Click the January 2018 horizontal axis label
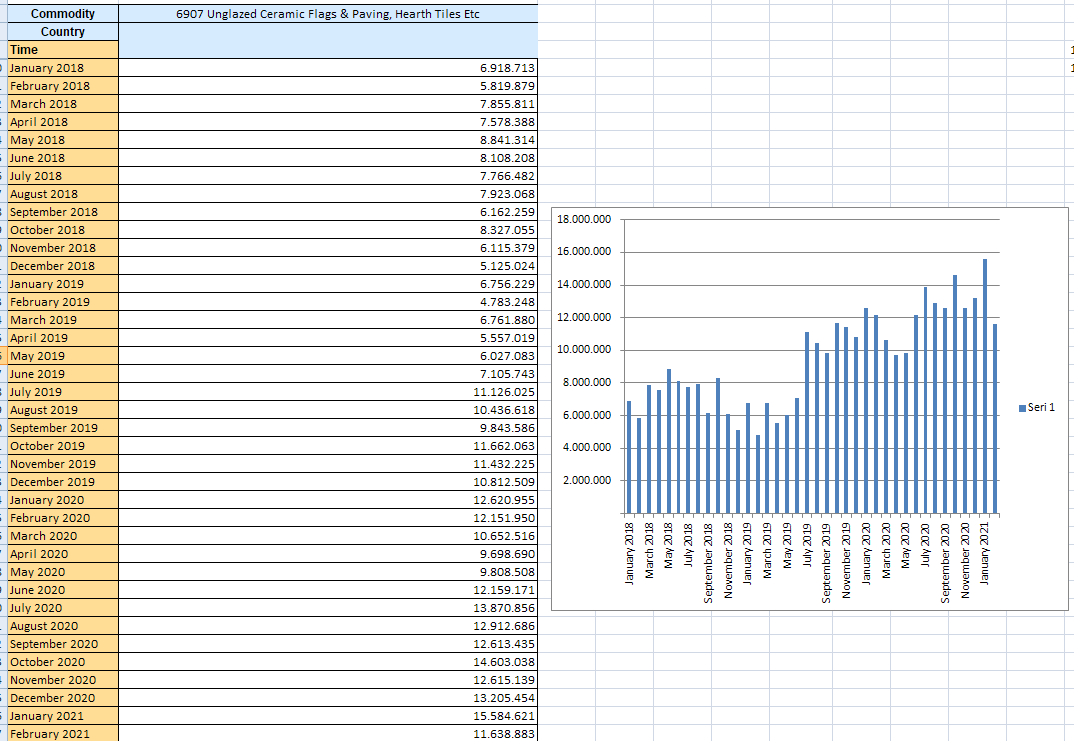Screen dimensions: 1074x741 pos(629,553)
